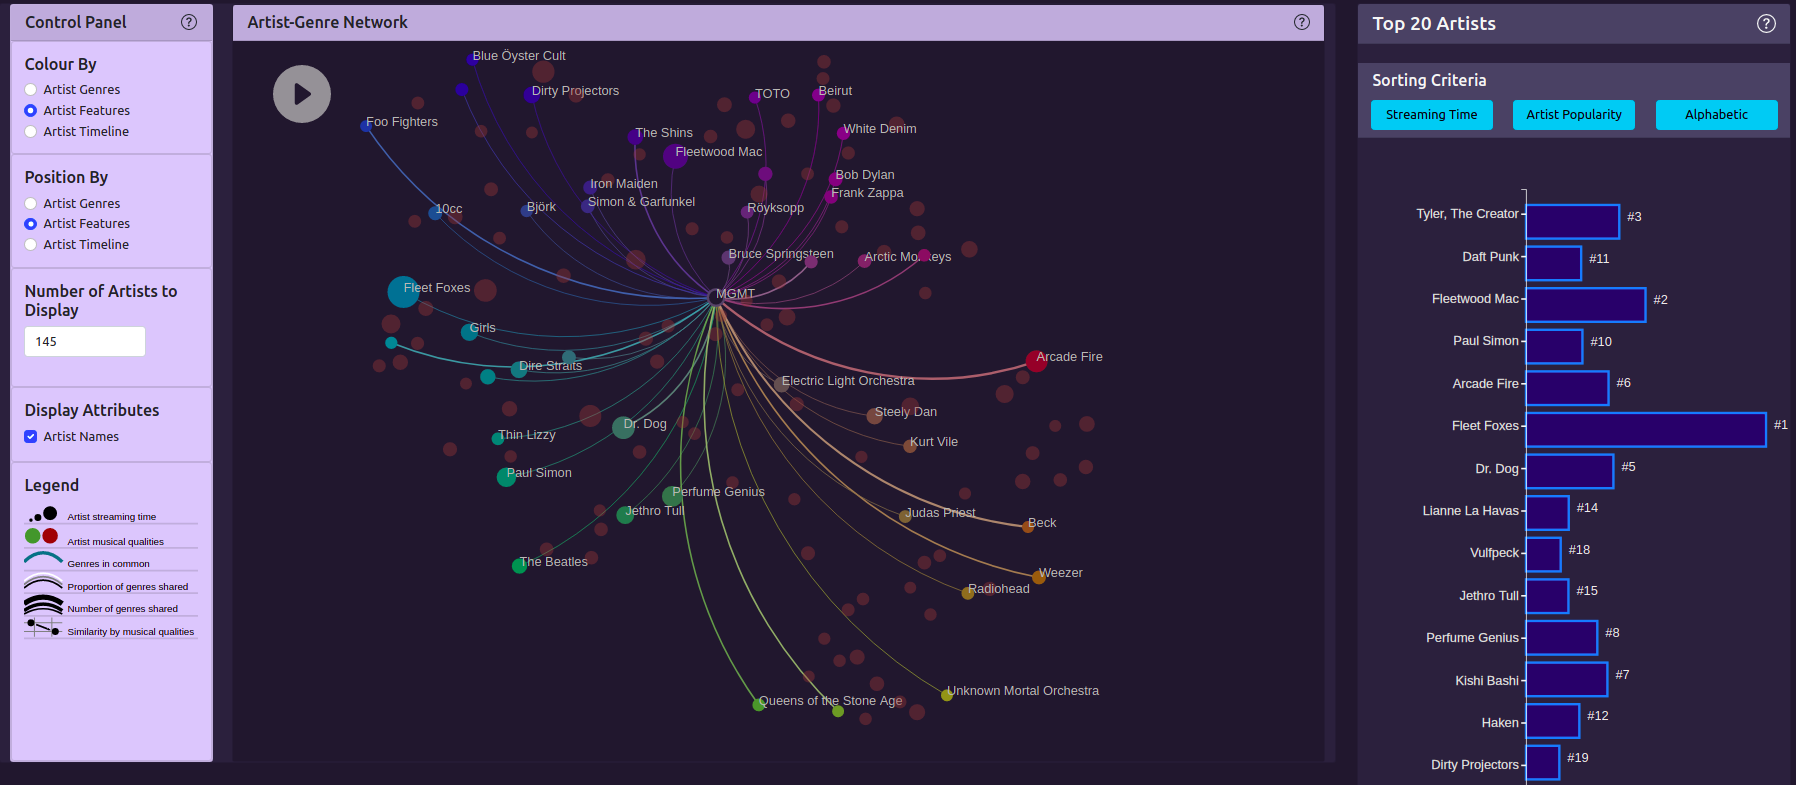Select the Foo Fighters node
This screenshot has height=785, width=1796.
(366, 126)
